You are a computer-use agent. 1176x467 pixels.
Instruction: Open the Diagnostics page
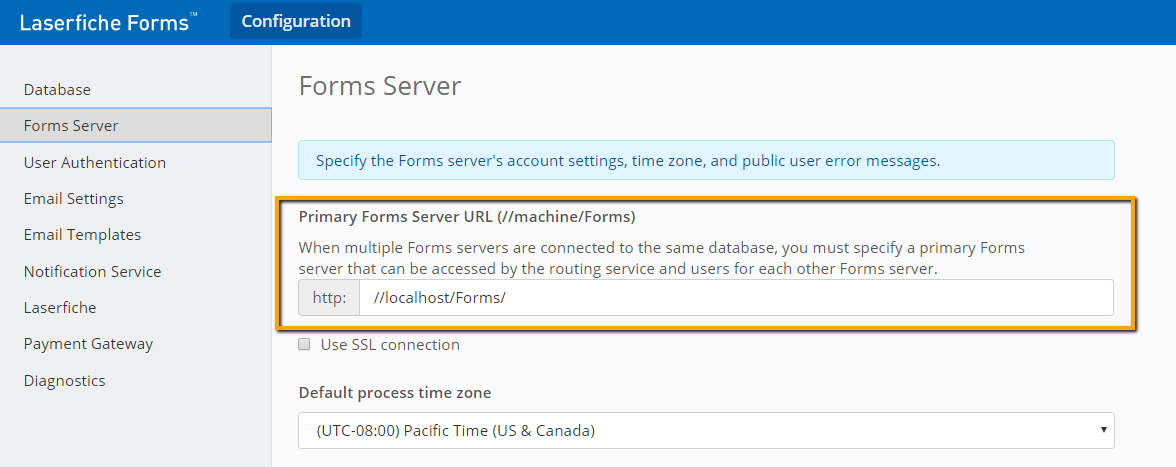(64, 380)
